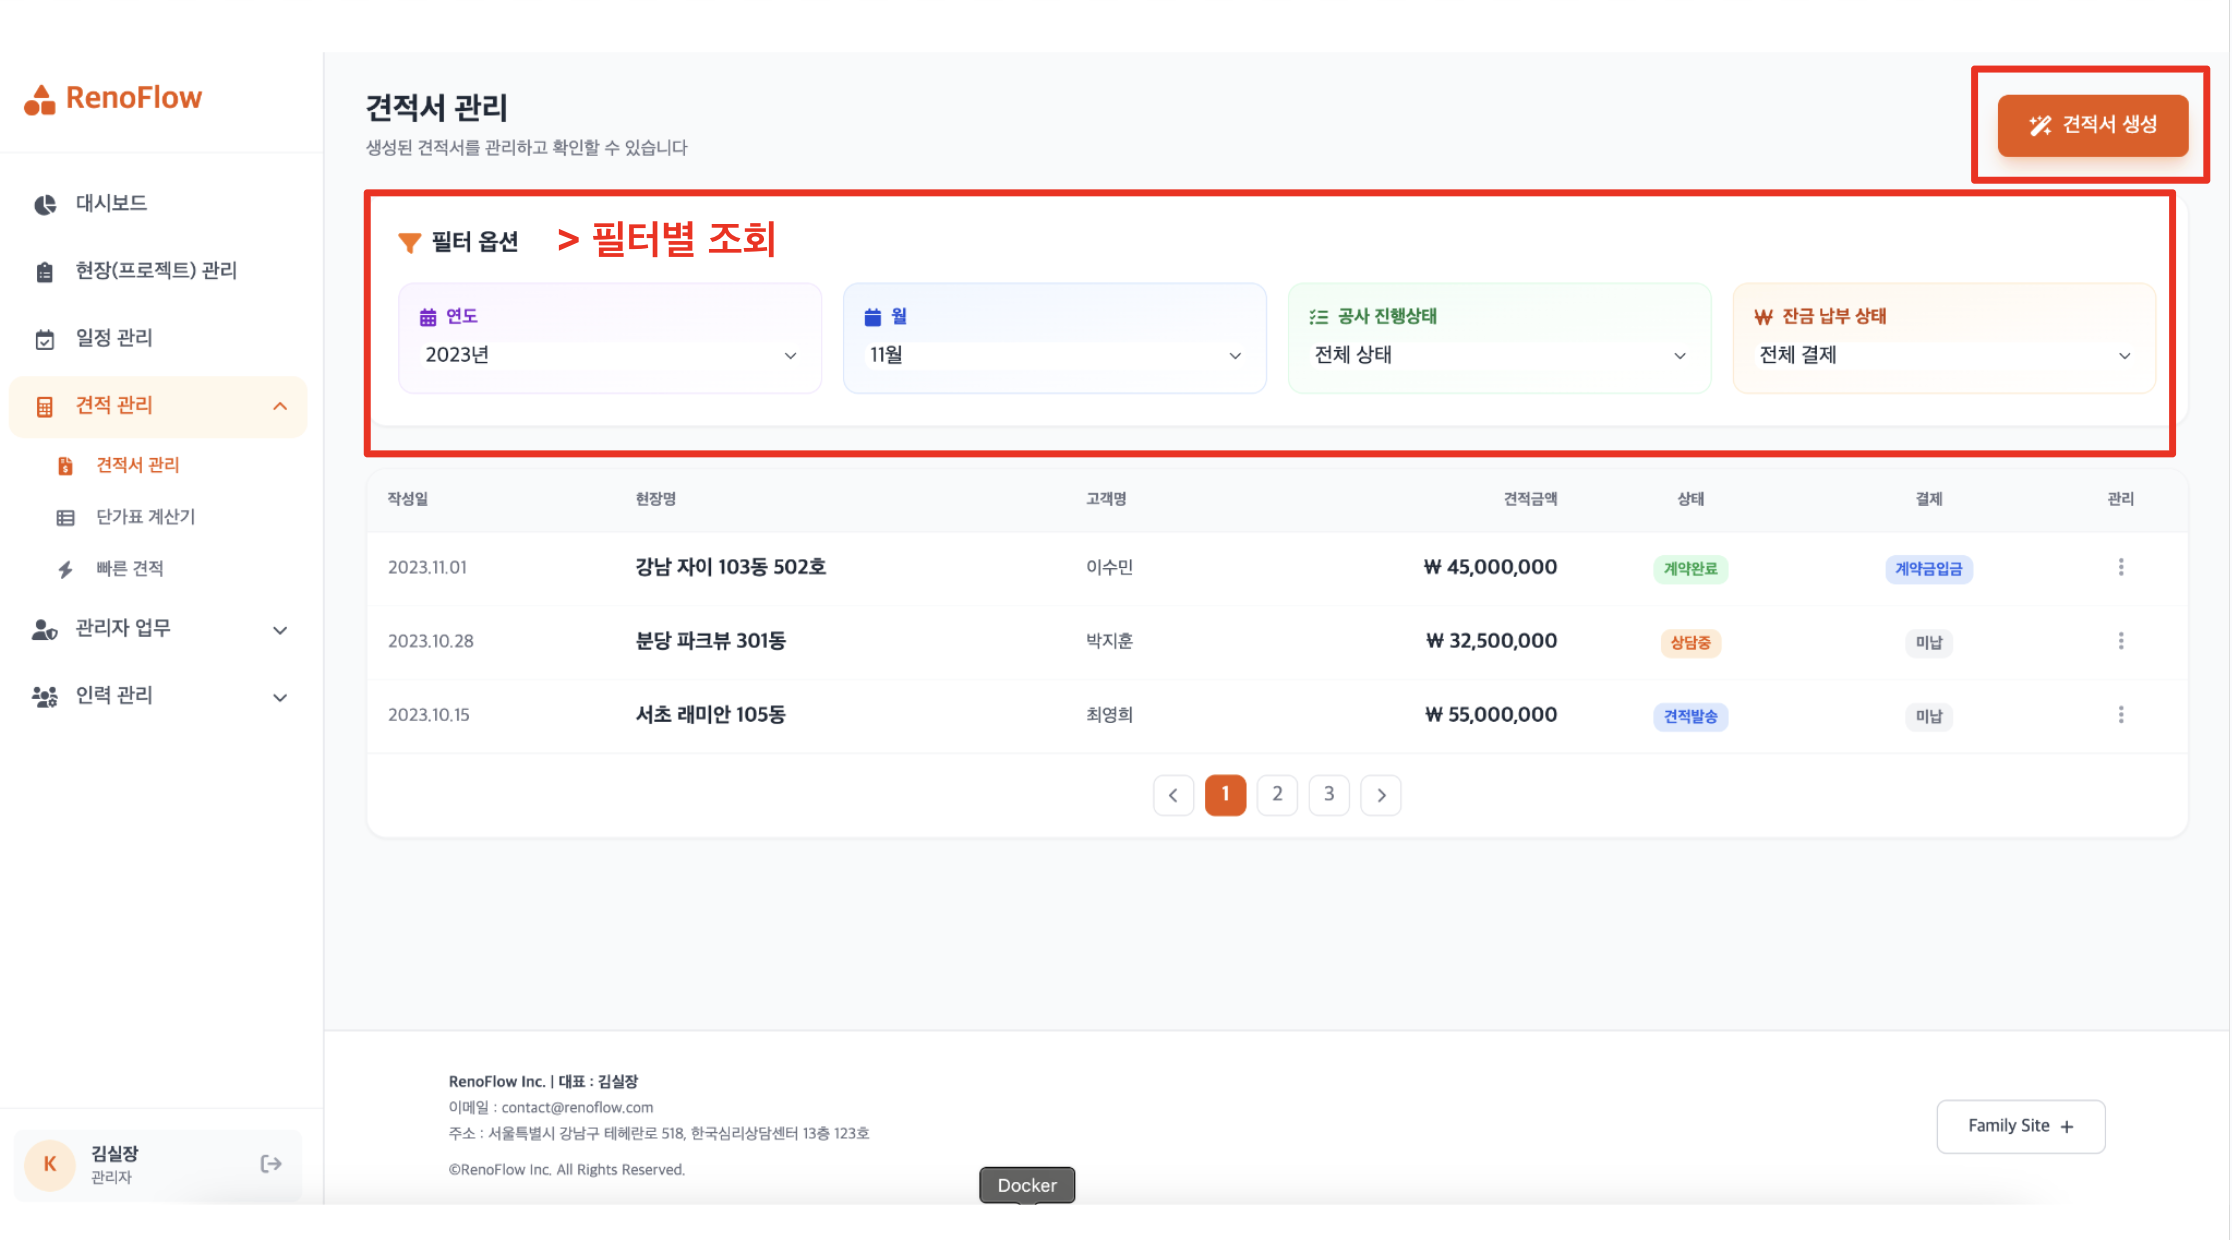Collapse the 견적 관리 sidebar menu
The image size is (2232, 1240).
point(279,406)
